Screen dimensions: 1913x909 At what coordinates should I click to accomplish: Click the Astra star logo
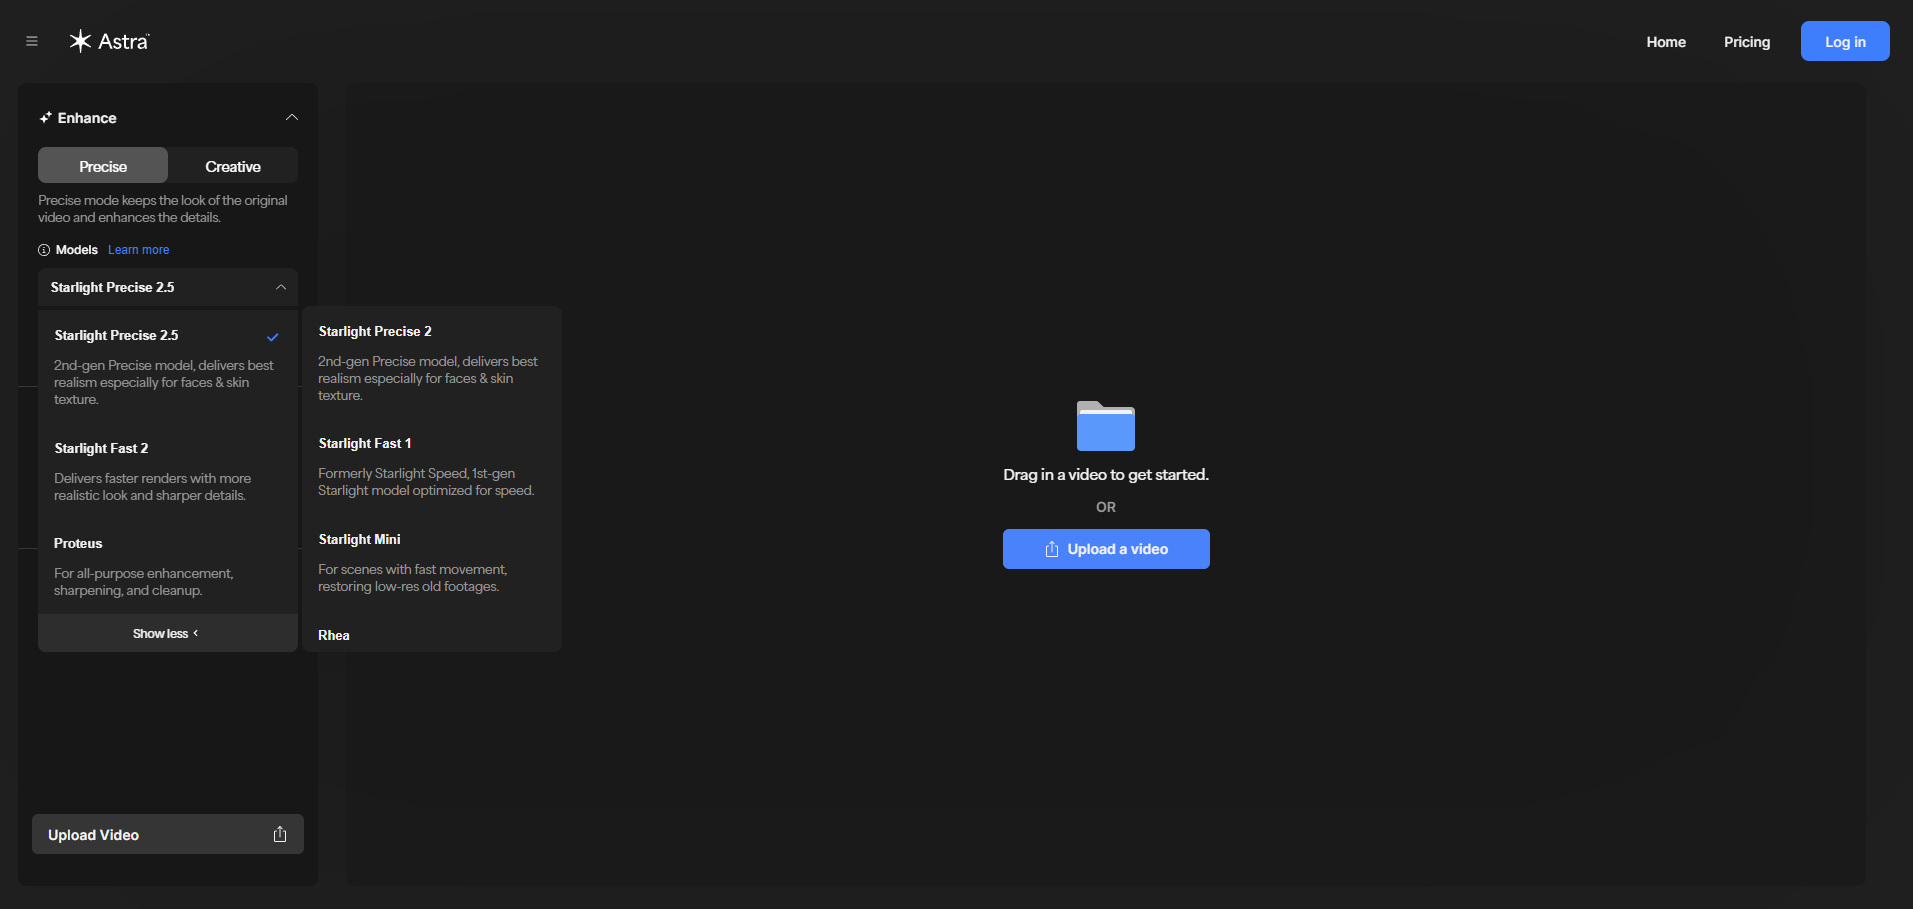tap(80, 41)
